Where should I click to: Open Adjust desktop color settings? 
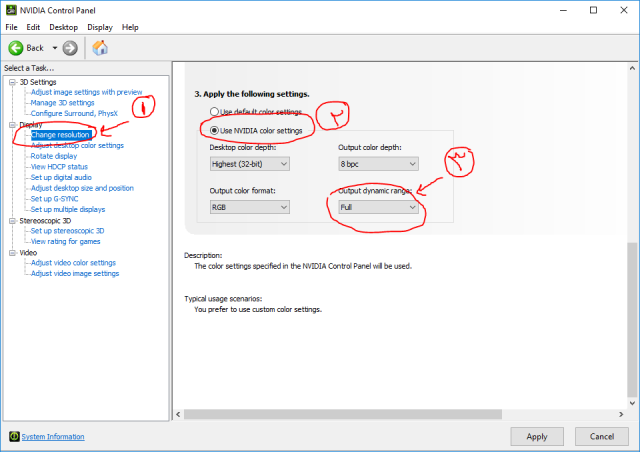(77, 145)
